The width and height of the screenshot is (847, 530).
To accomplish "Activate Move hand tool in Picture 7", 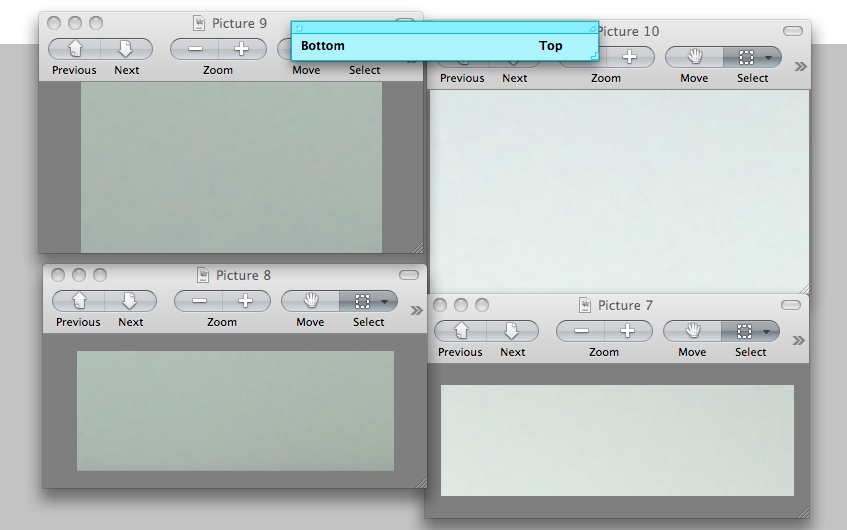I will 693,331.
